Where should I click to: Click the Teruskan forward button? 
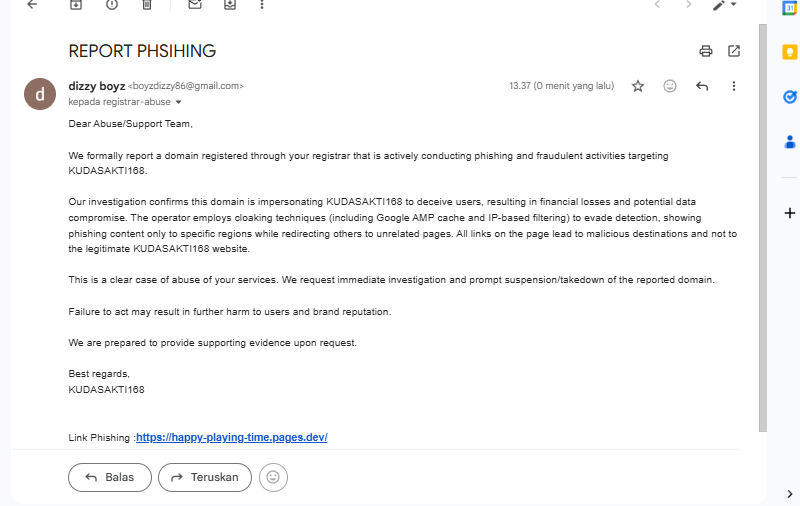click(x=204, y=477)
